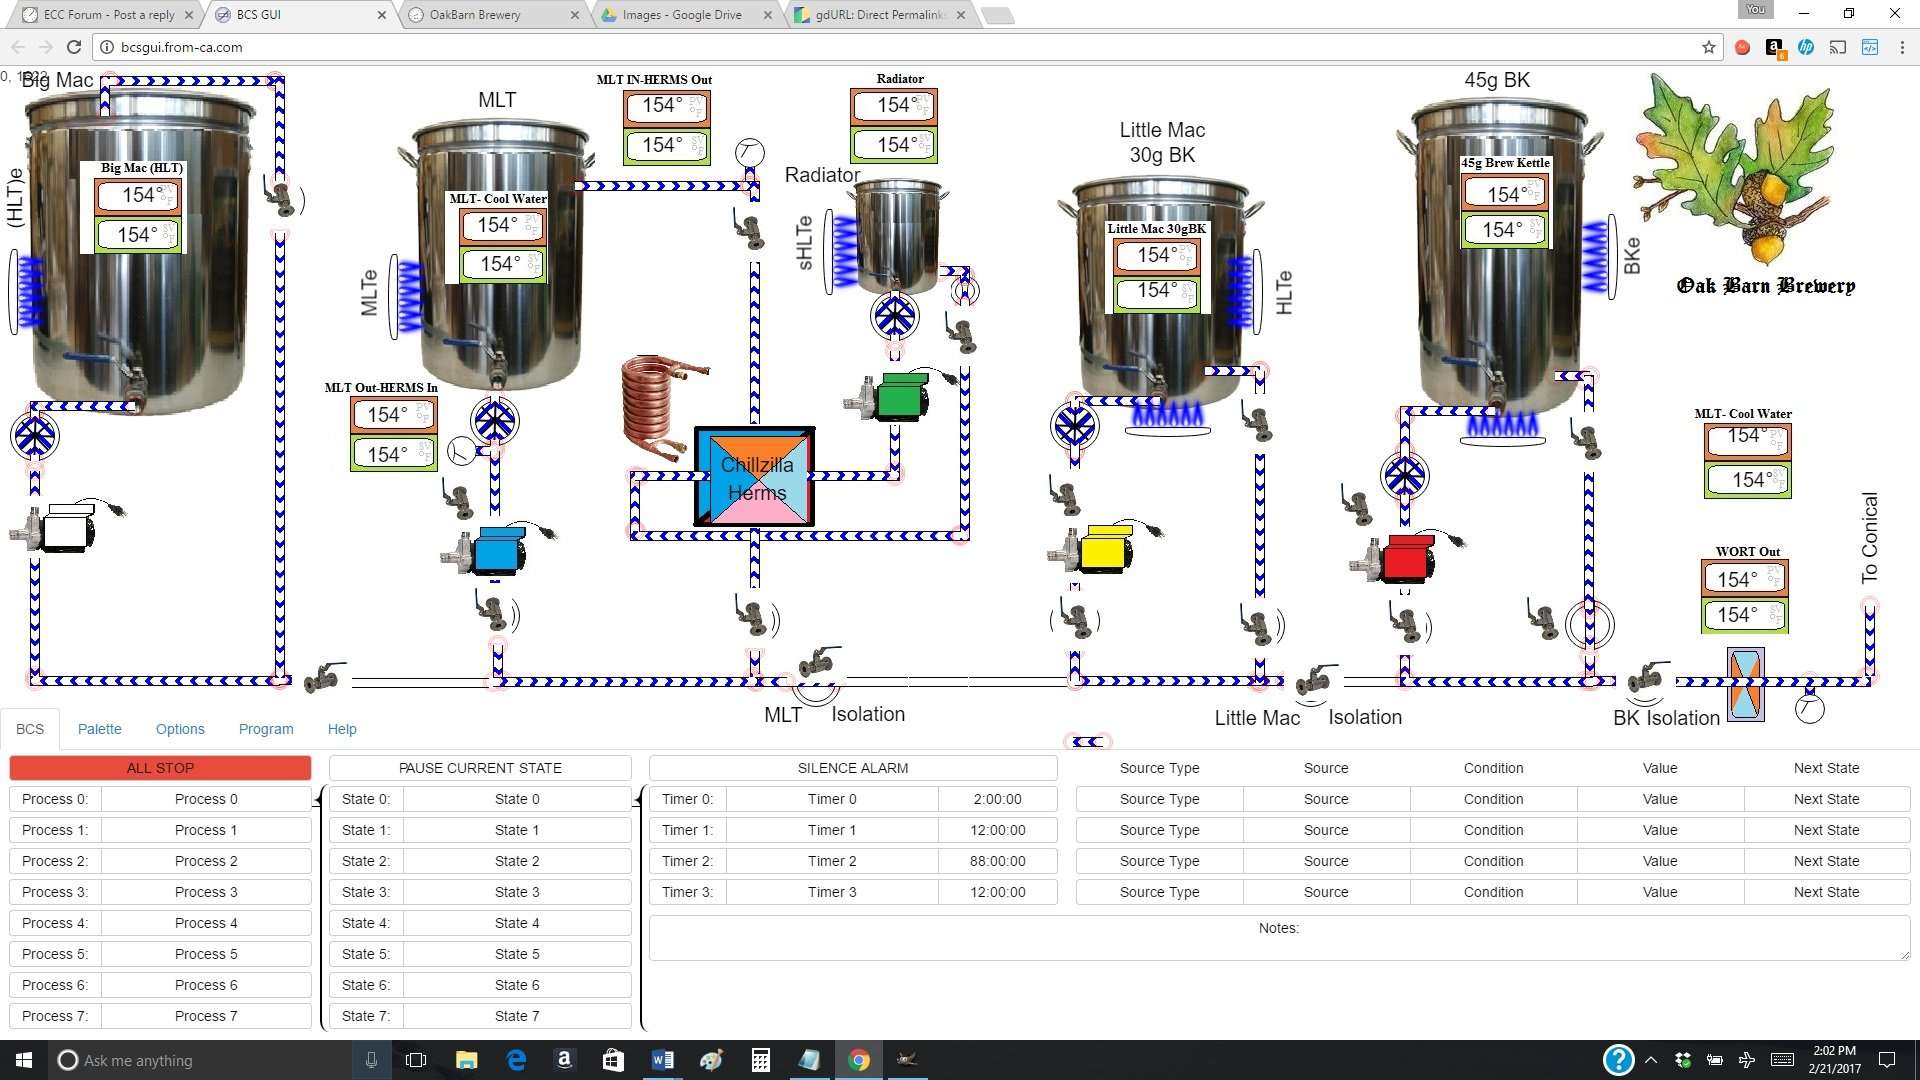Click the WORT Out temperature display
This screenshot has height=1080, width=1920.
pyautogui.click(x=1744, y=597)
